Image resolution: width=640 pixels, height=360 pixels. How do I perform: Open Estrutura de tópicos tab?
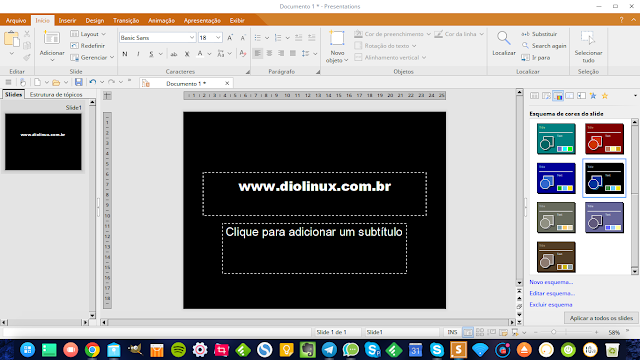(56, 95)
